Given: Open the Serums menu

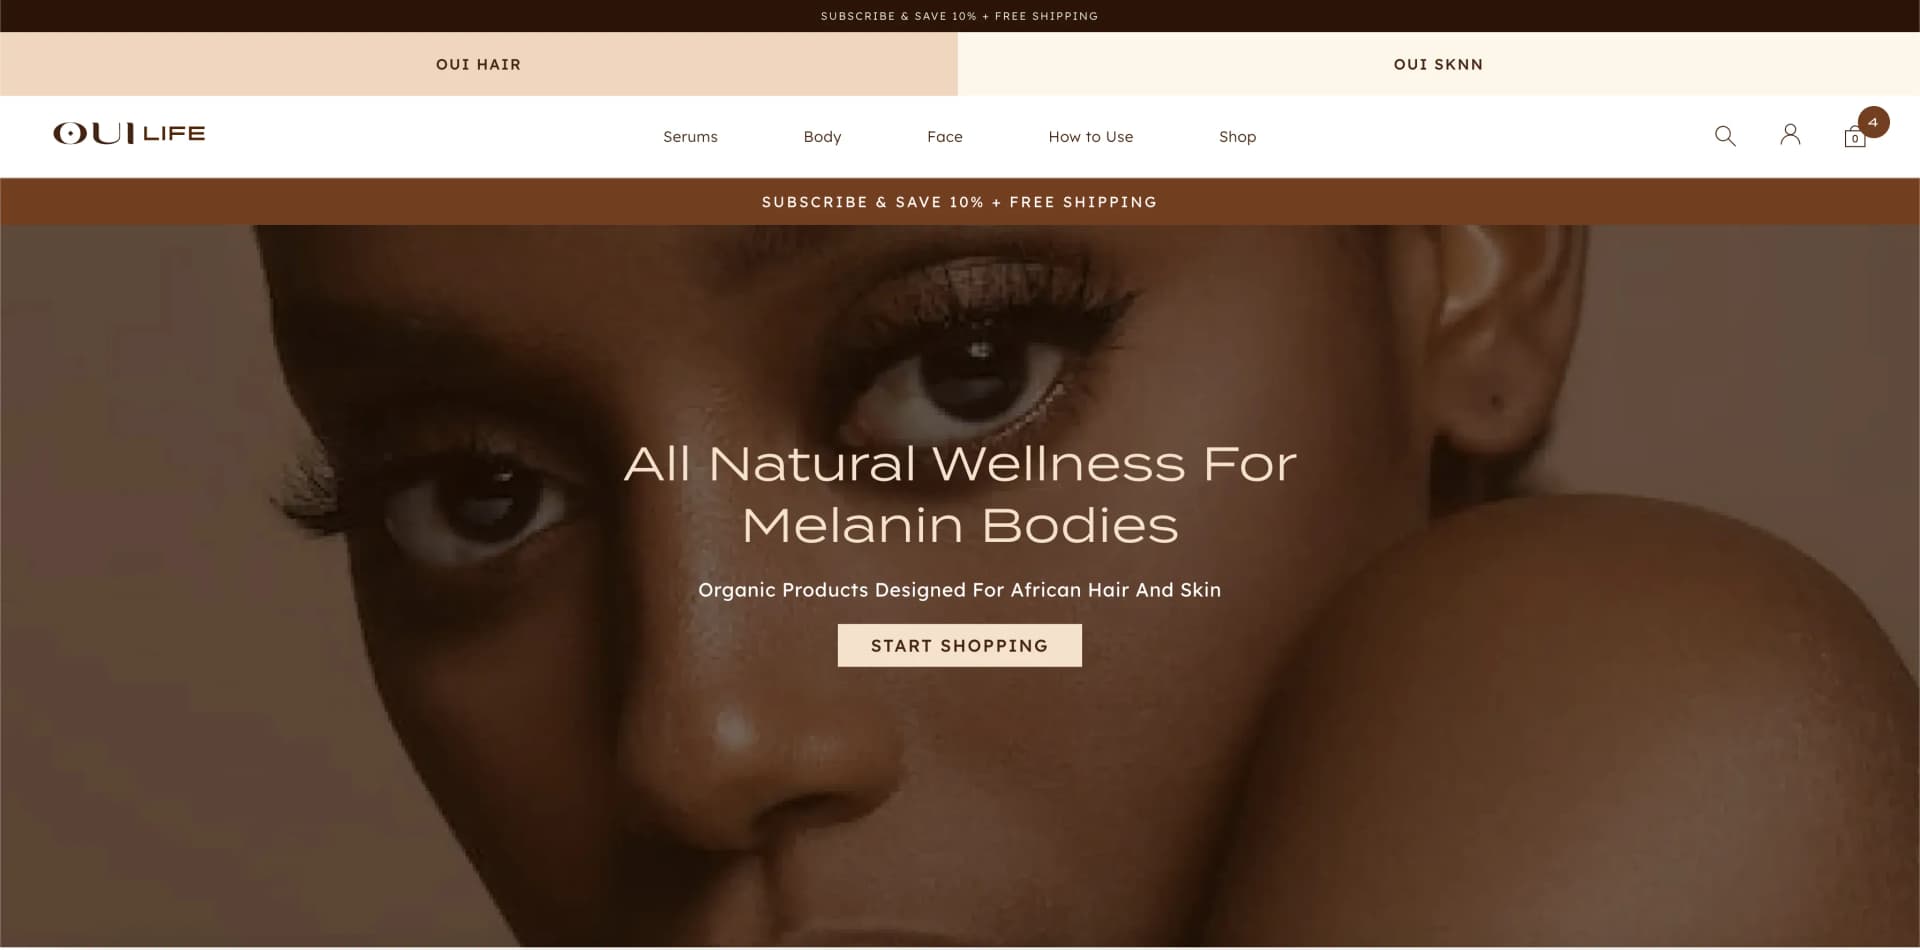Looking at the screenshot, I should 690,137.
